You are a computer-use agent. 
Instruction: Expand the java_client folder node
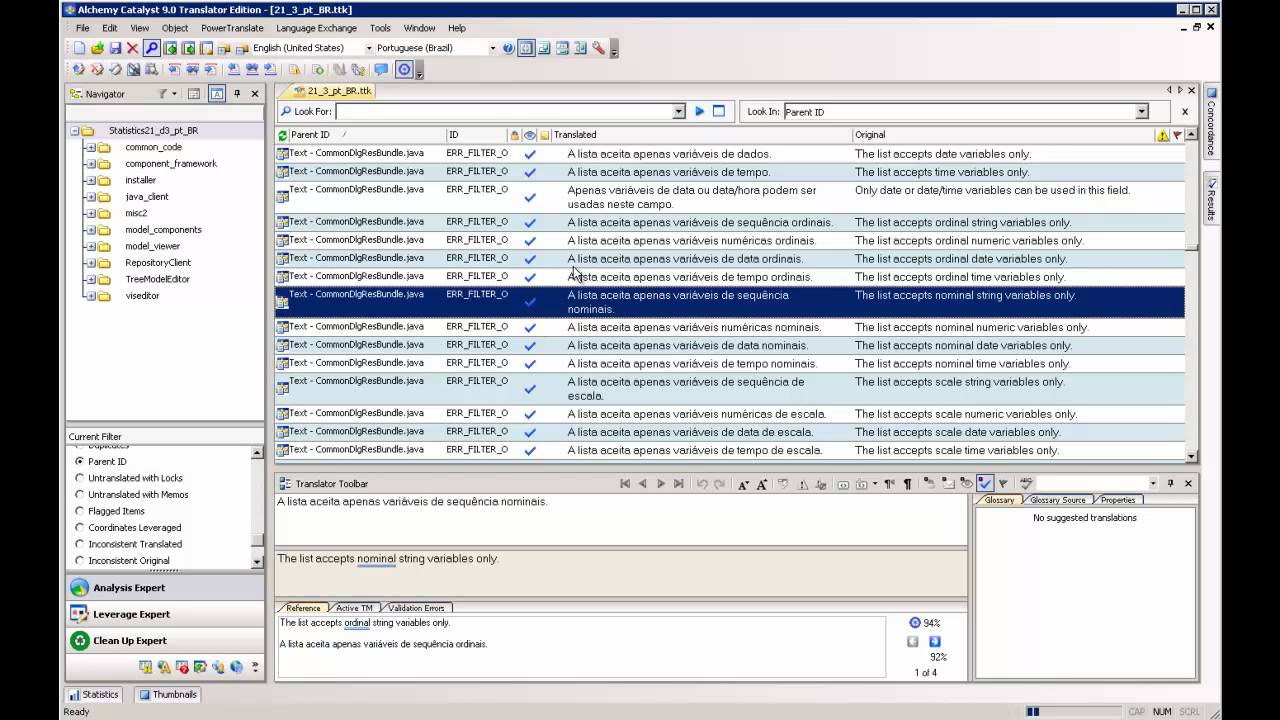click(x=91, y=197)
